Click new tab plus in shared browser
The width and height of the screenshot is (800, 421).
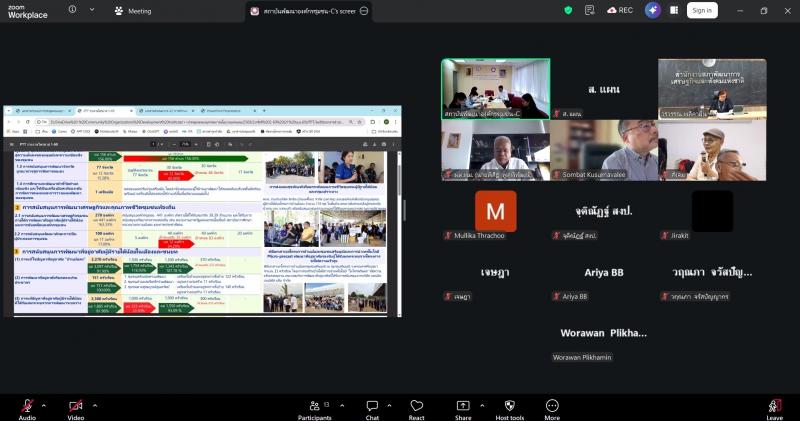[264, 111]
